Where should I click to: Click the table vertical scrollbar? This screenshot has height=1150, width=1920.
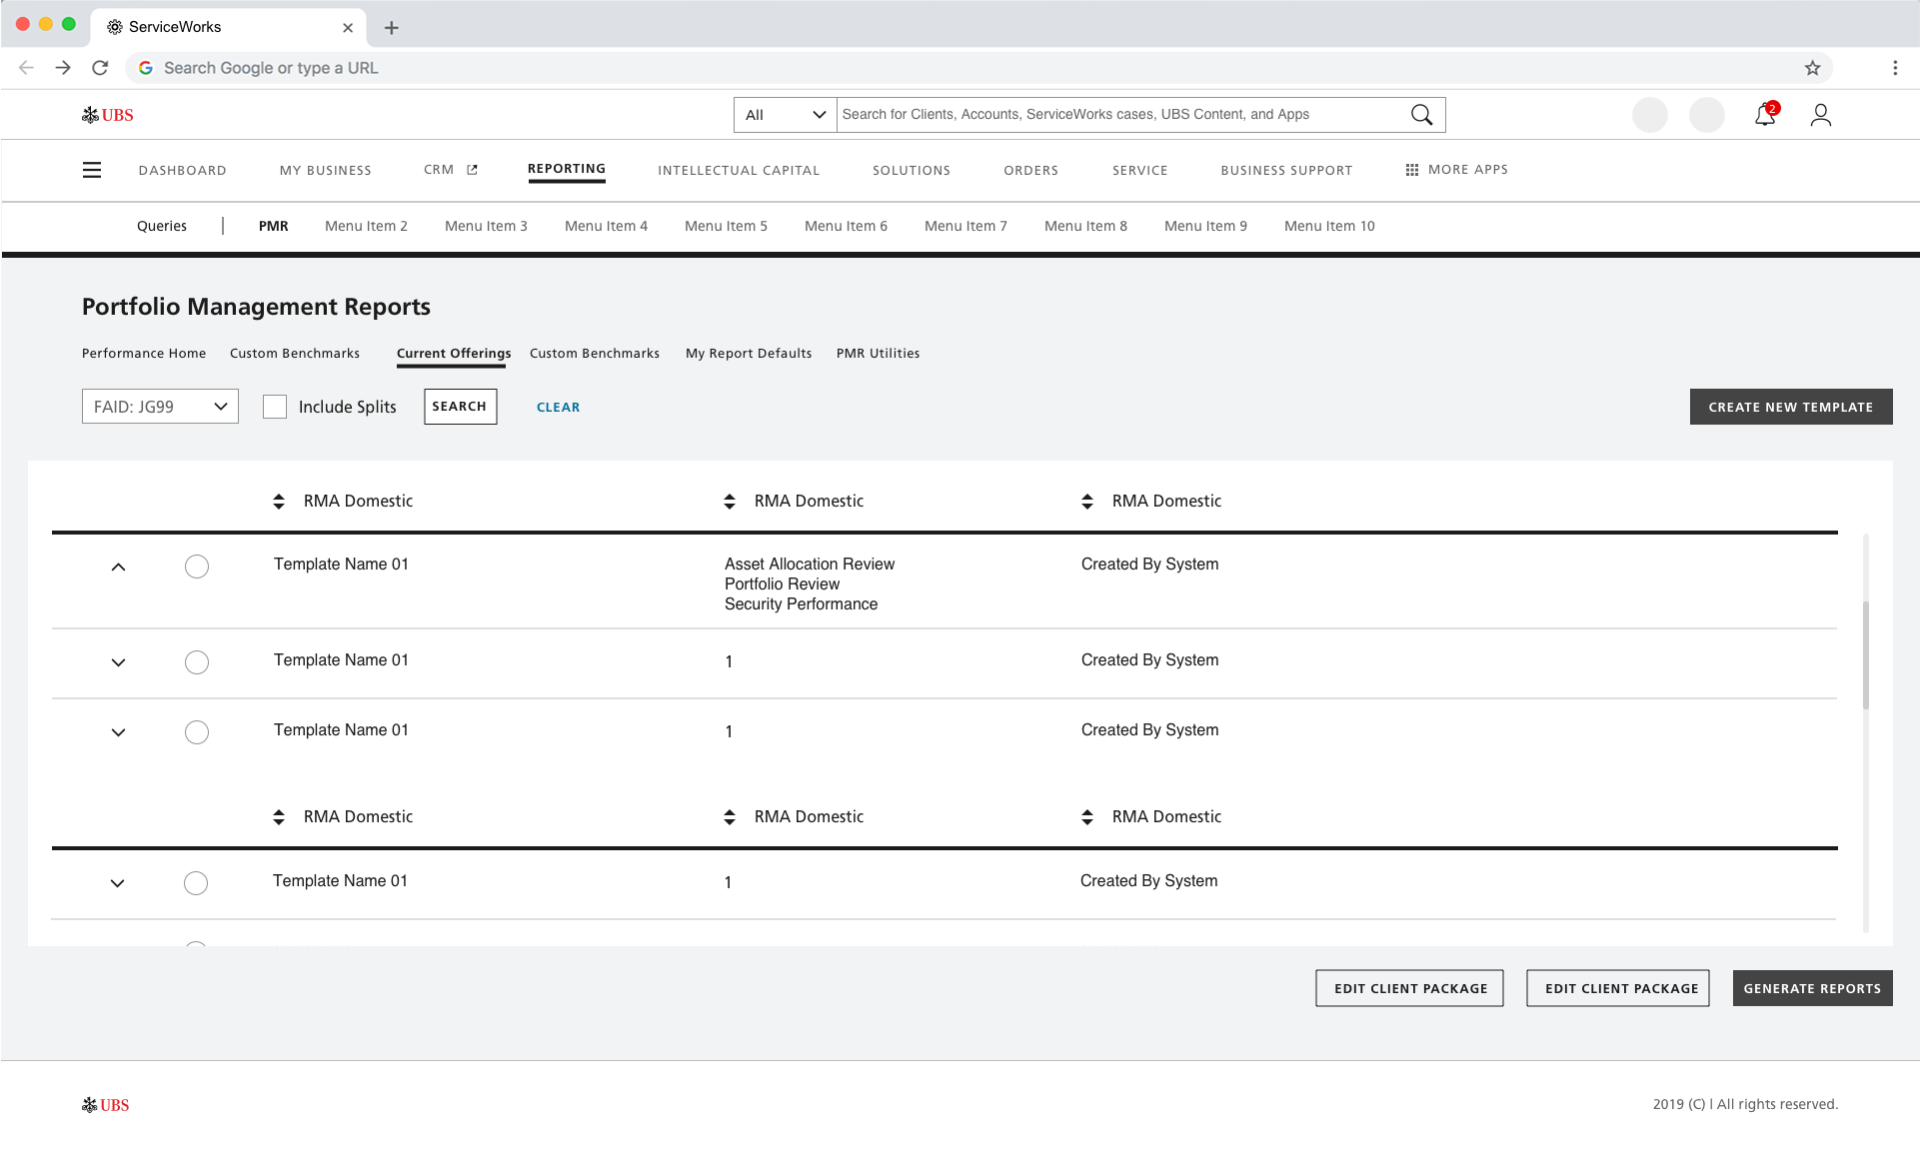pos(1865,655)
